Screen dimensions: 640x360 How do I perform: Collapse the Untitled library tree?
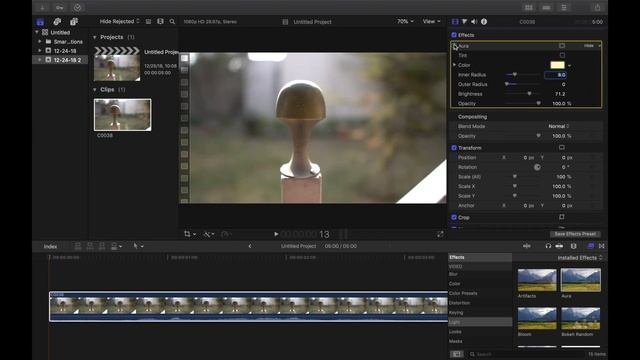pyautogui.click(x=37, y=32)
